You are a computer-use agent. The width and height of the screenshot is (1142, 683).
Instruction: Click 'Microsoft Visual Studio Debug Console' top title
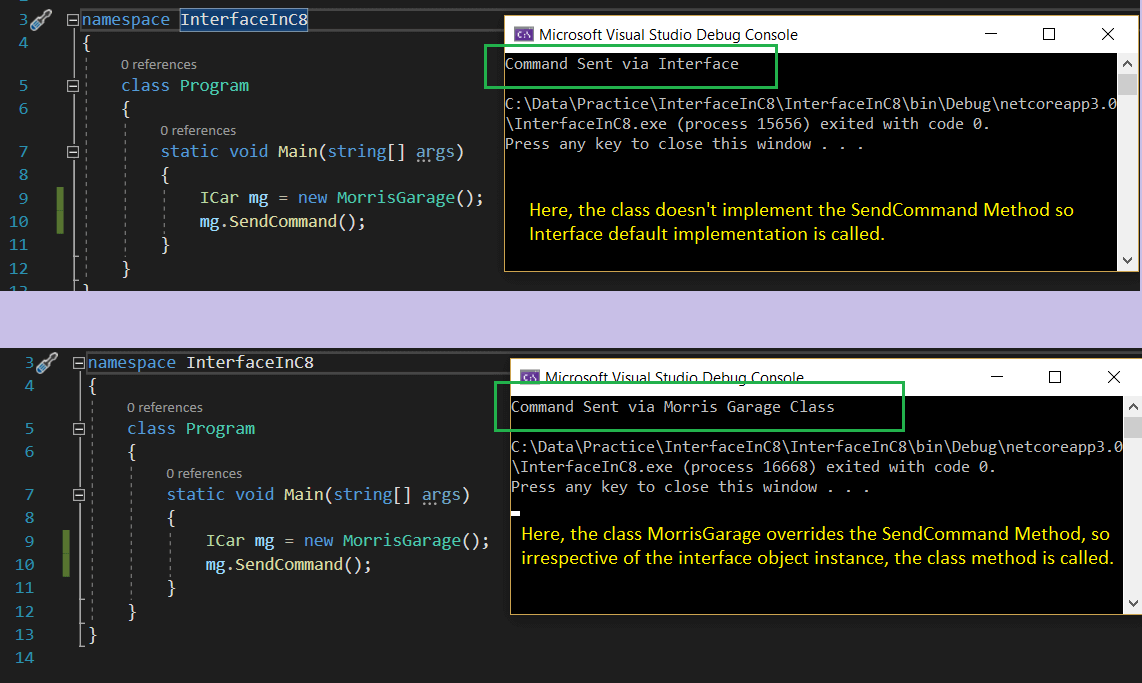[668, 34]
